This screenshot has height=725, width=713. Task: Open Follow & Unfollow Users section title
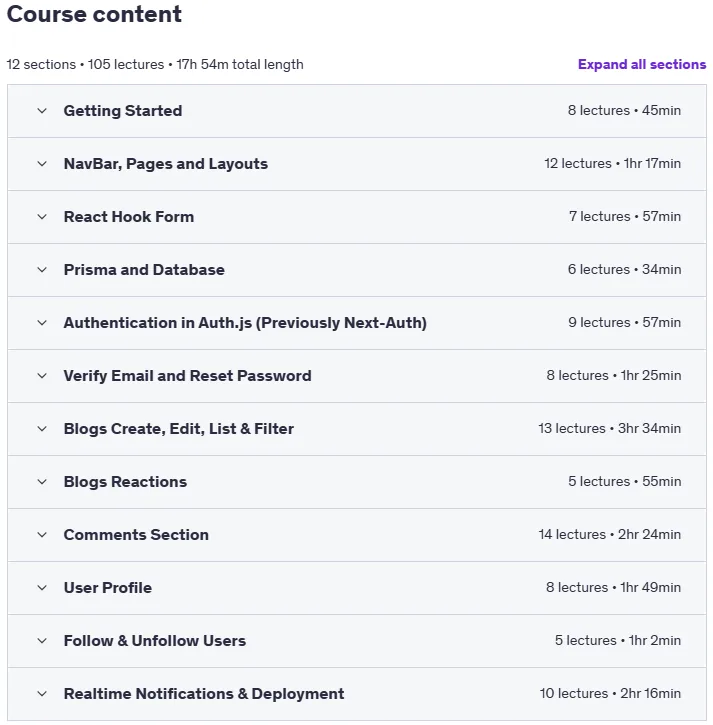point(155,641)
